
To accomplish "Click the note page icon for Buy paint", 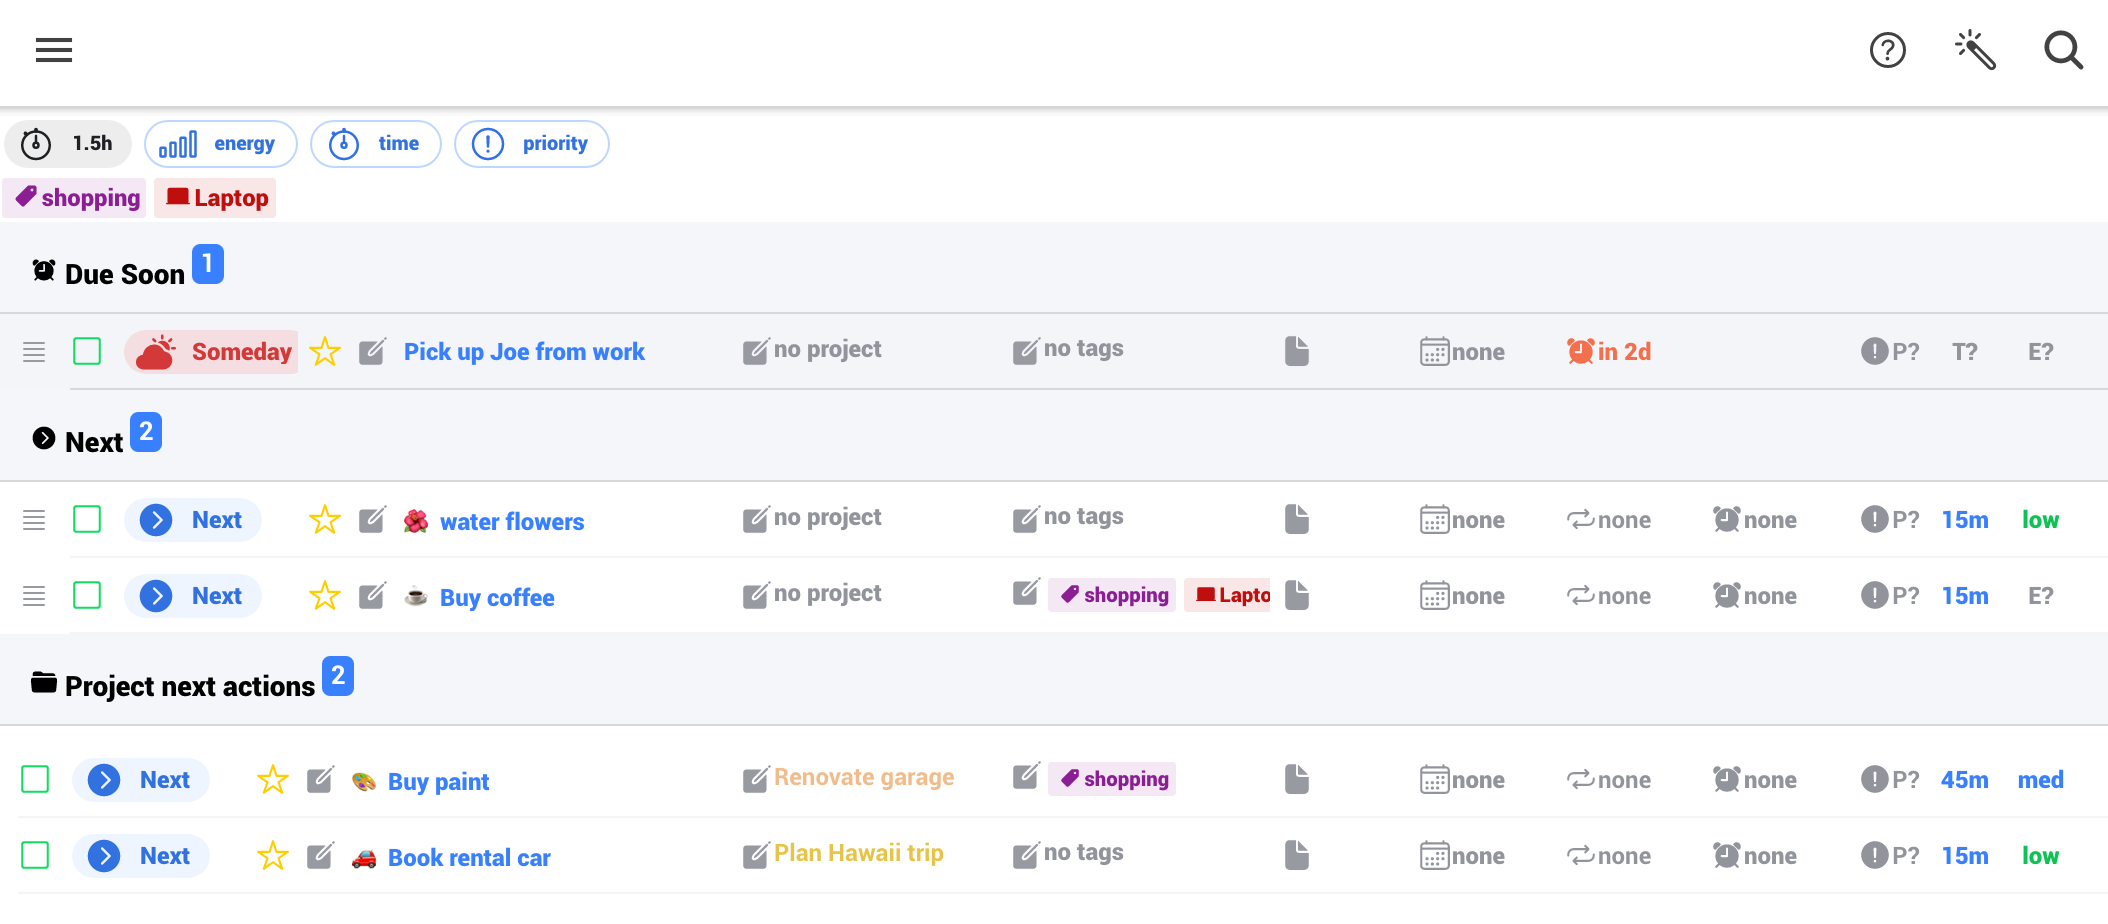I will click(x=1296, y=778).
